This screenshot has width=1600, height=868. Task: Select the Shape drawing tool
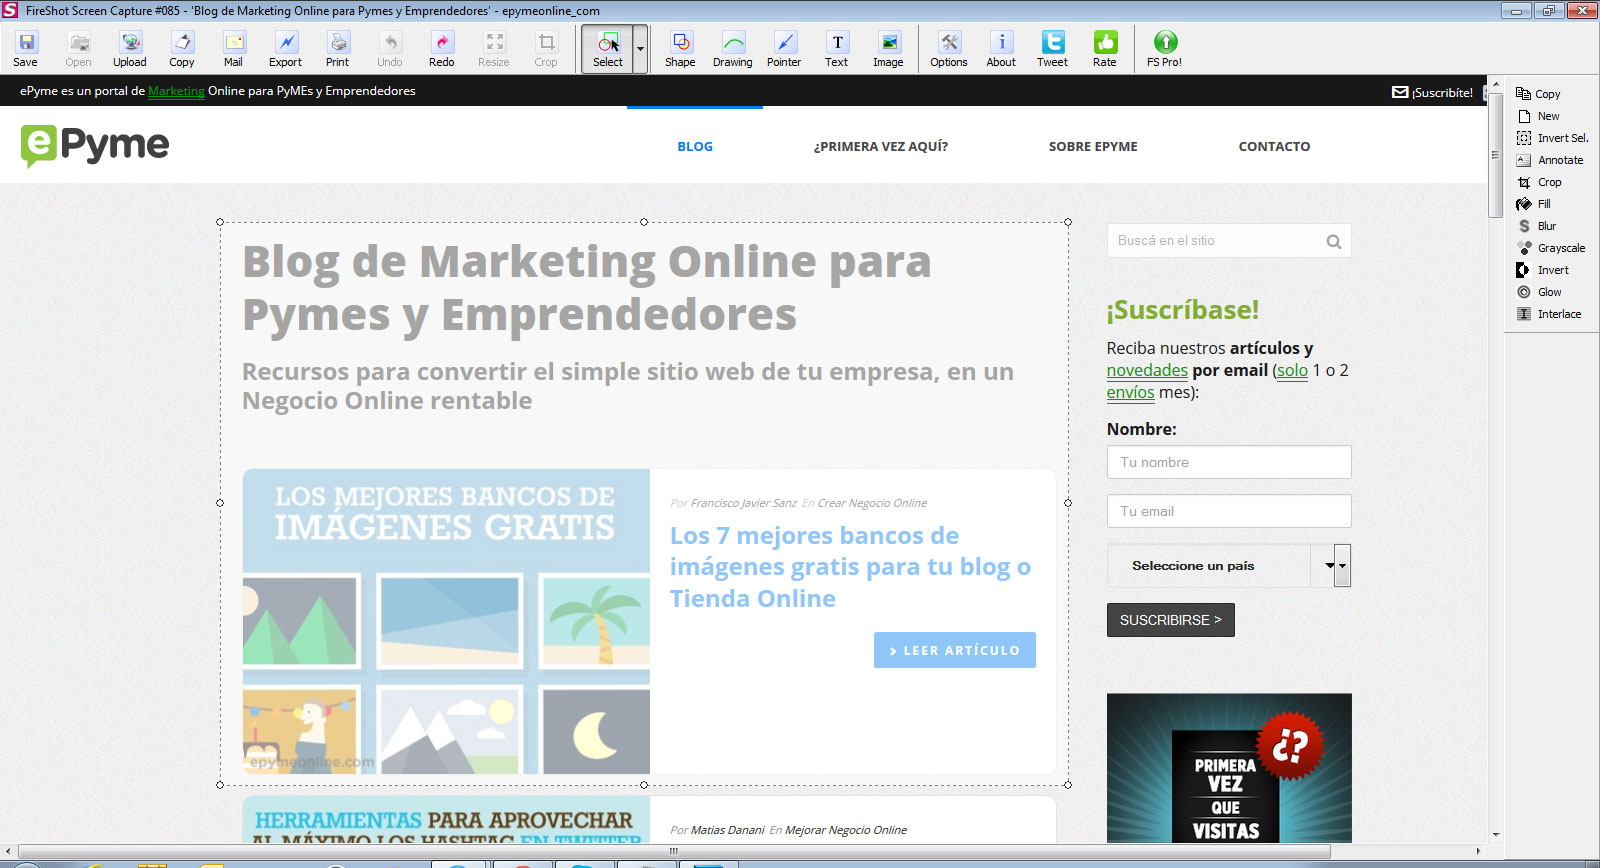(x=680, y=48)
